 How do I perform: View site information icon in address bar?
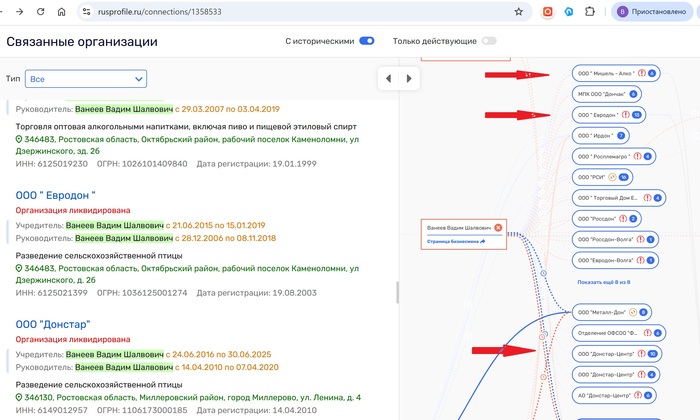[x=87, y=12]
